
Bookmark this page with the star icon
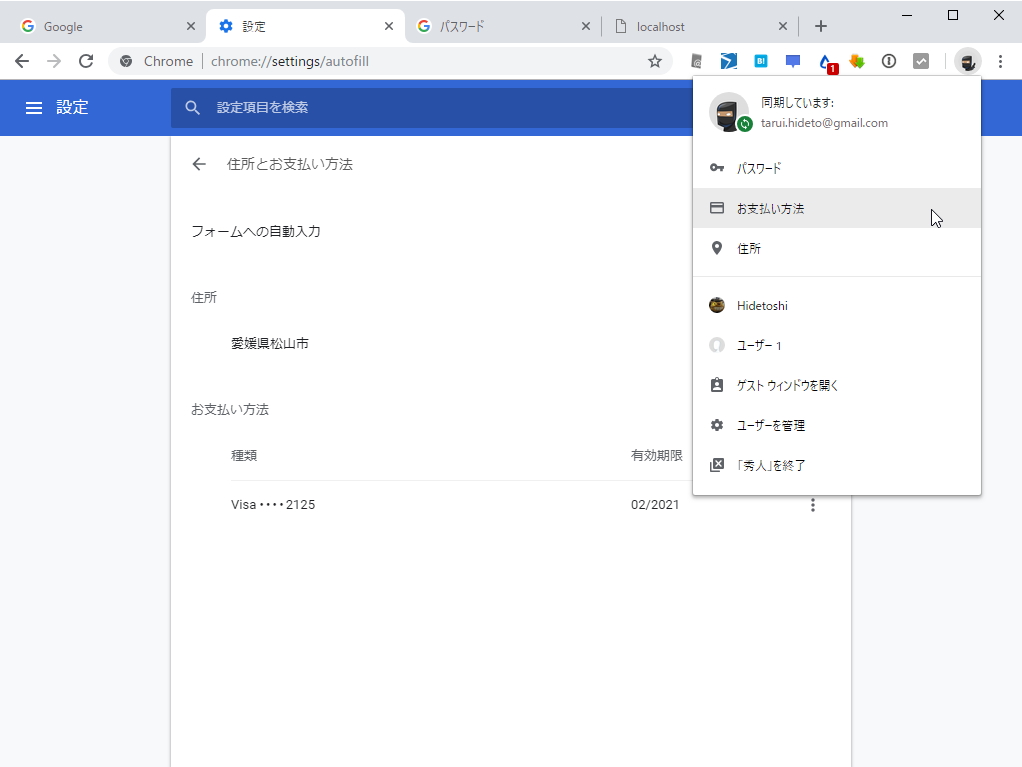[655, 61]
